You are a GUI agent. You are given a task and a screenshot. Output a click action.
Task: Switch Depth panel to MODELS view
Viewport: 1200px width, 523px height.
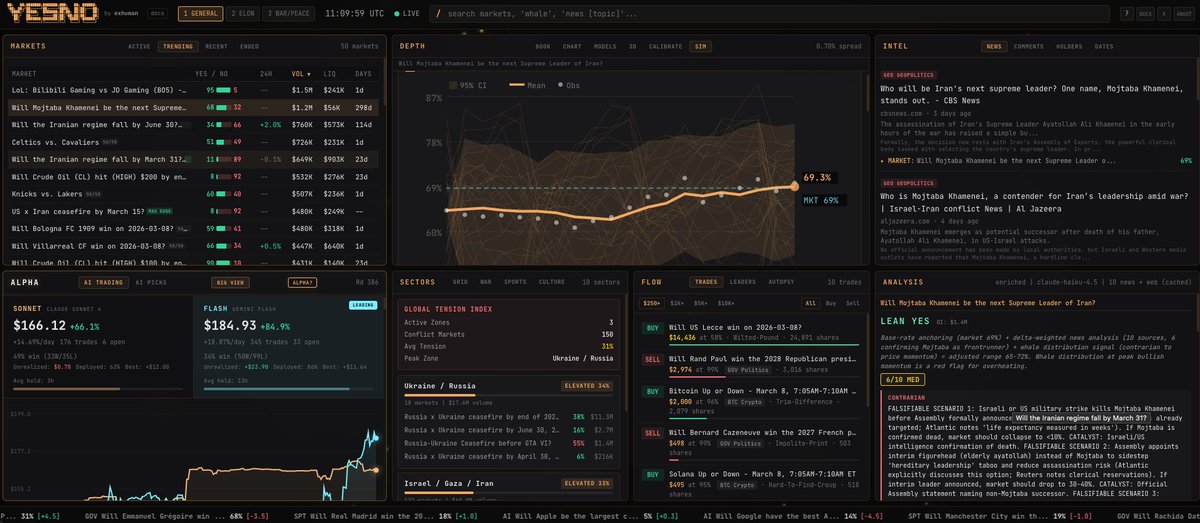(604, 46)
